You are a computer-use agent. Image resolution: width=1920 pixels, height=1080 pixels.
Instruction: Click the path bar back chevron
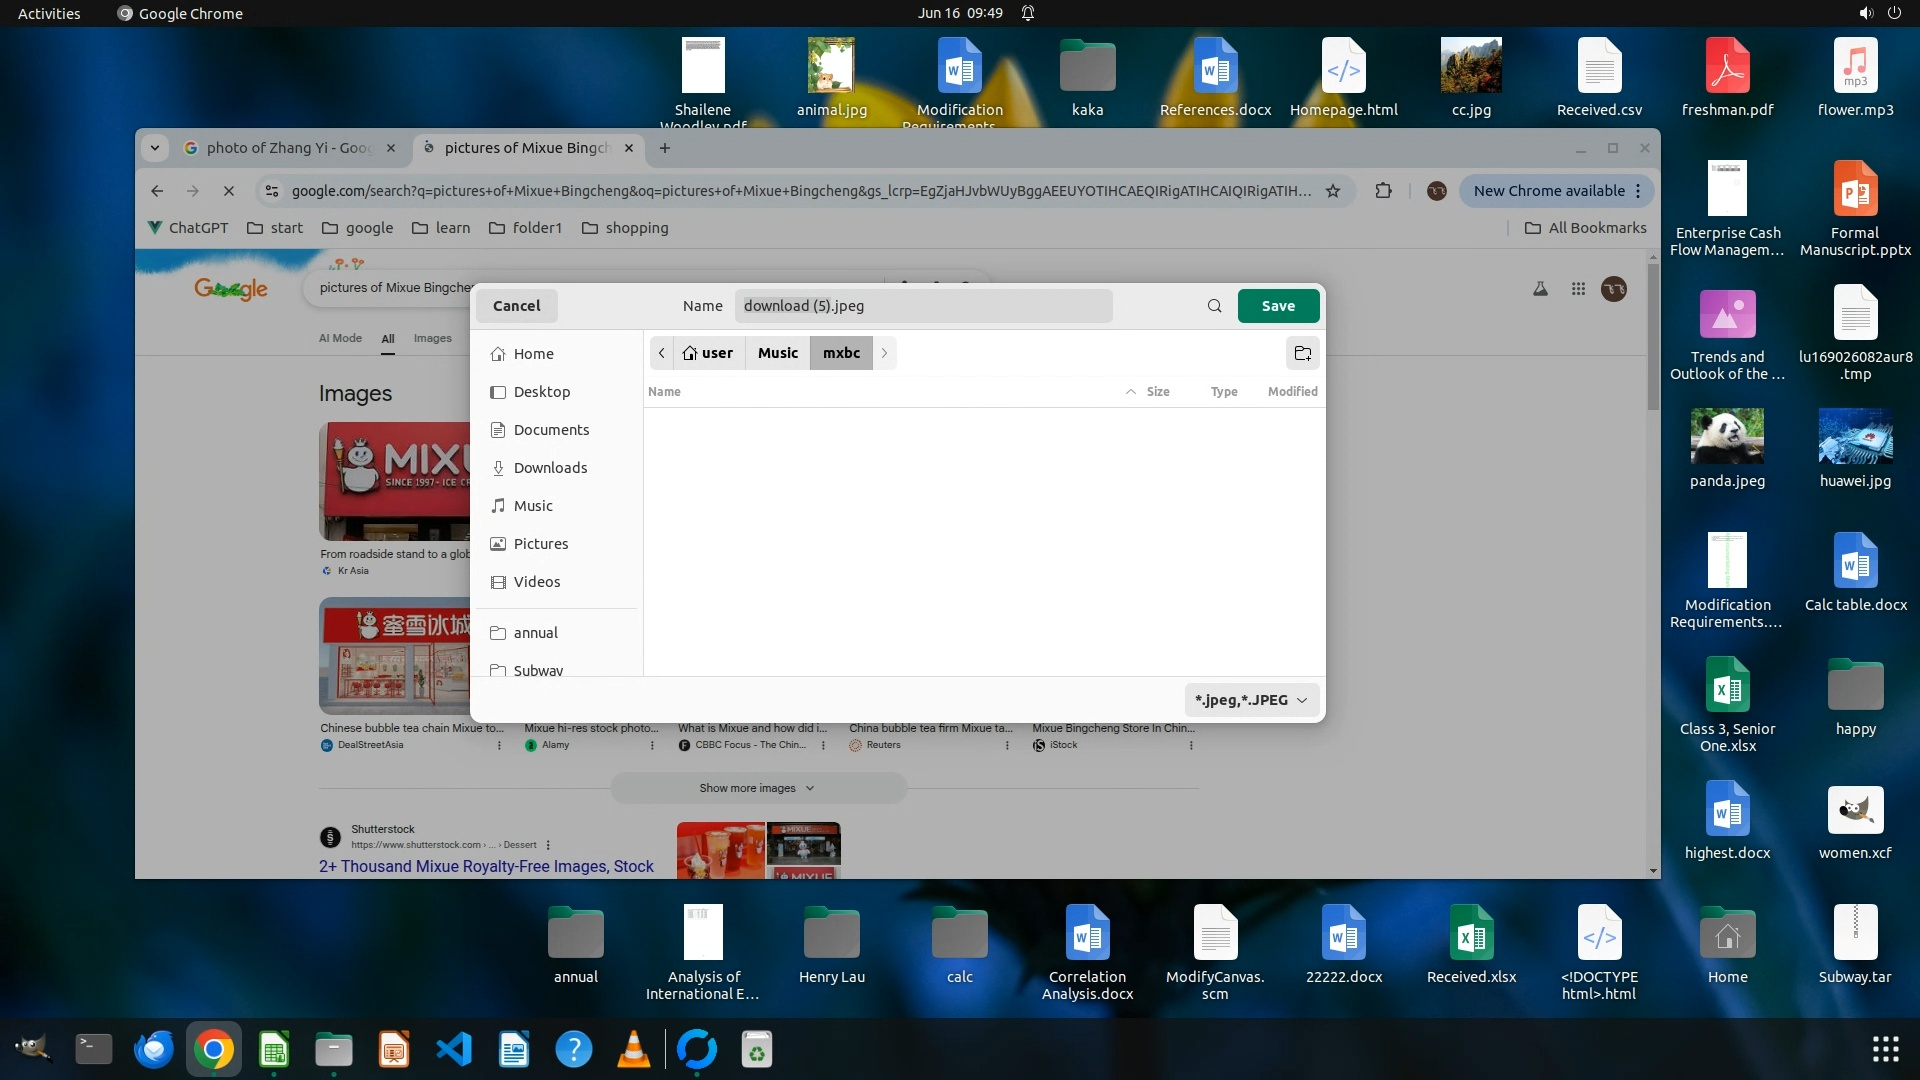pos(661,353)
